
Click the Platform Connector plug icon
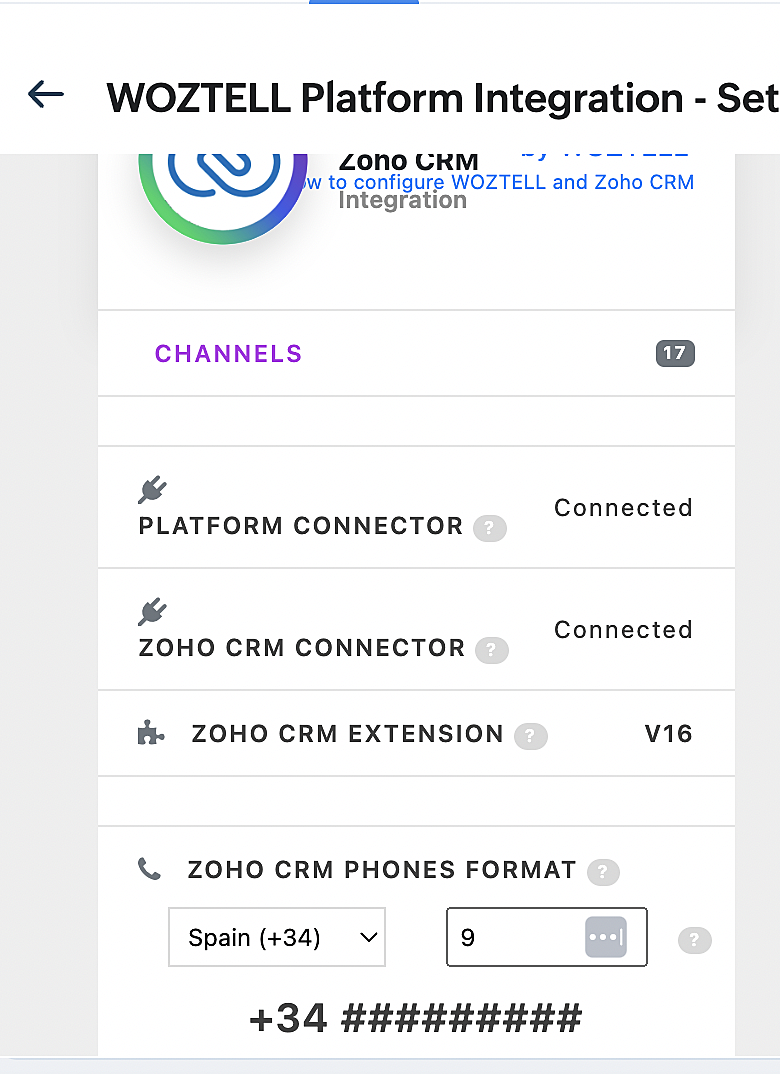pyautogui.click(x=152, y=490)
